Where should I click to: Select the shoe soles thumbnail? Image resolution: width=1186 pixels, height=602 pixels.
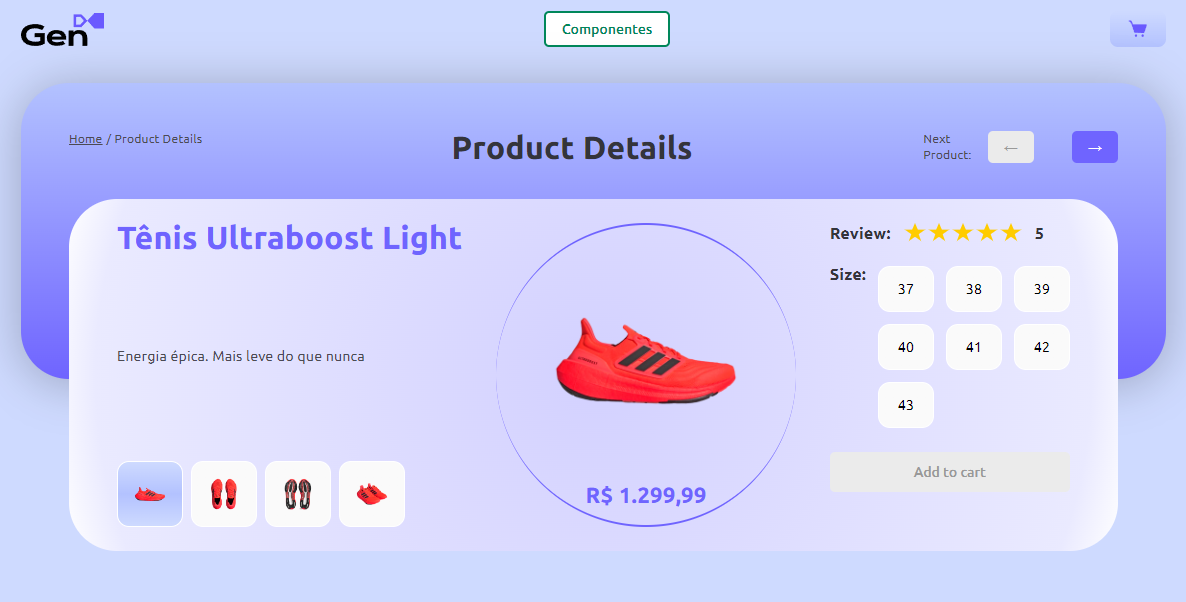pos(298,494)
